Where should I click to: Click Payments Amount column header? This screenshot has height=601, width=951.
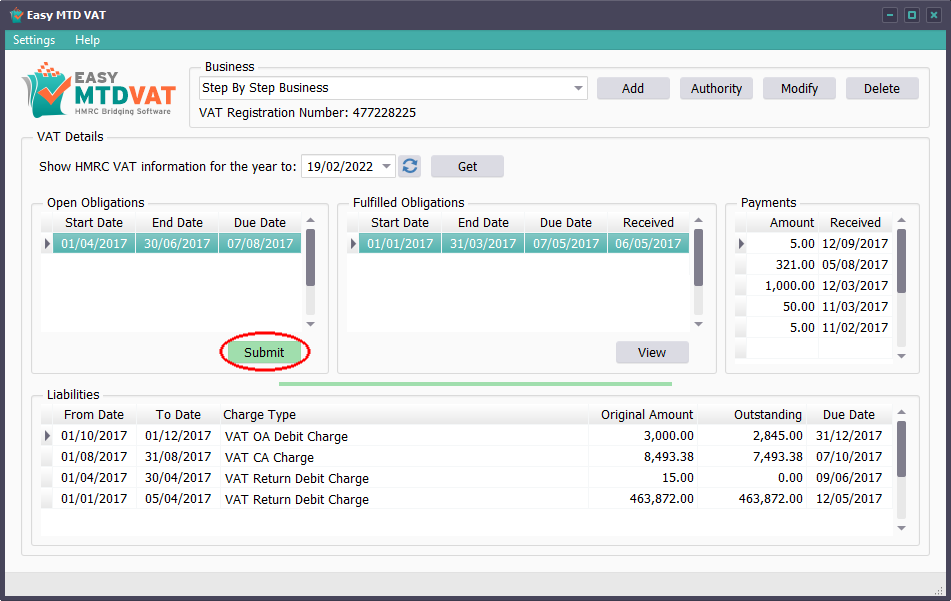coord(782,223)
